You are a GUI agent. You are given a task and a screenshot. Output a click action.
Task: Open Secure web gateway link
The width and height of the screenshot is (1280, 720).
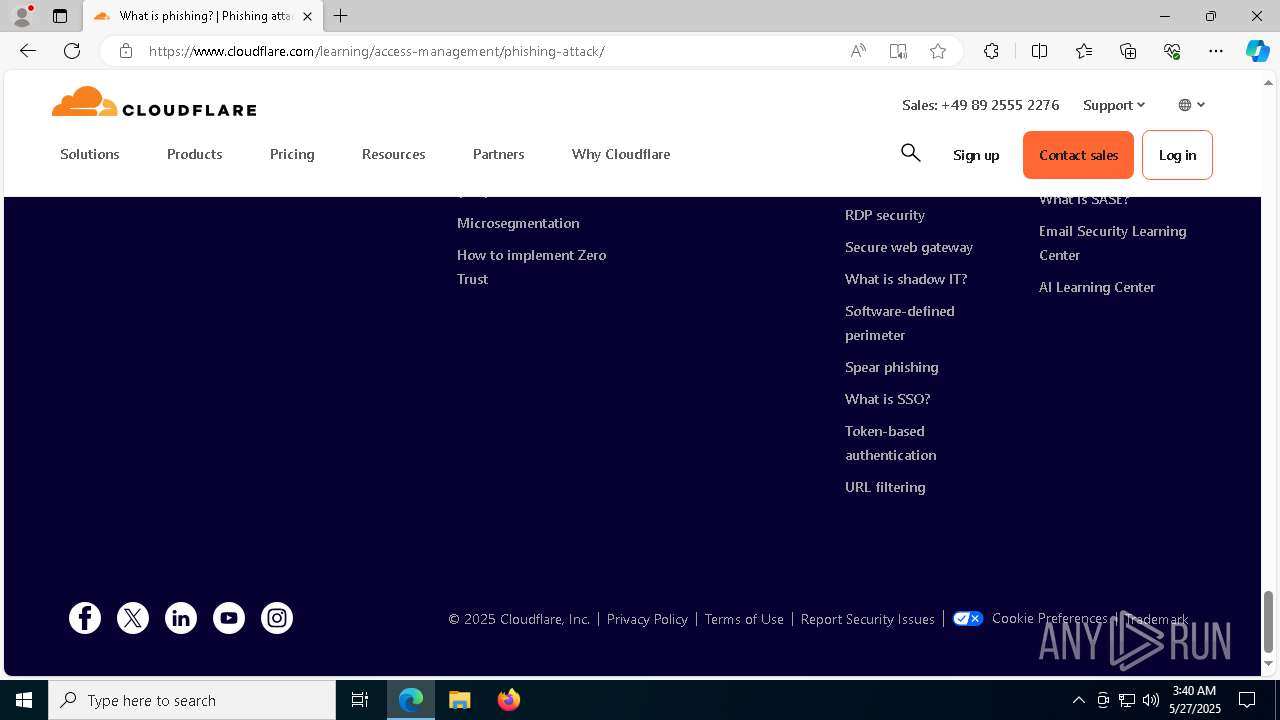click(x=909, y=247)
